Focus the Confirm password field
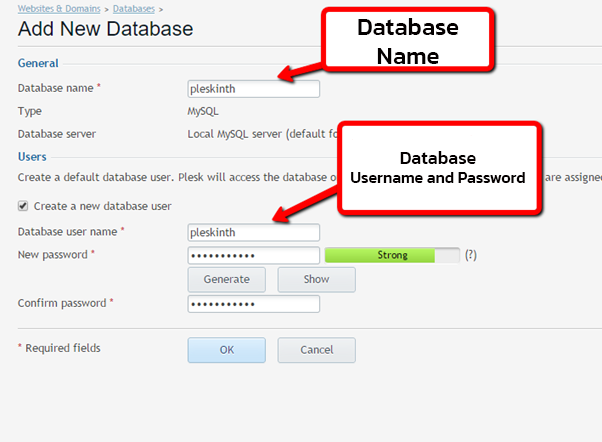Image resolution: width=602 pixels, height=442 pixels. [x=253, y=303]
